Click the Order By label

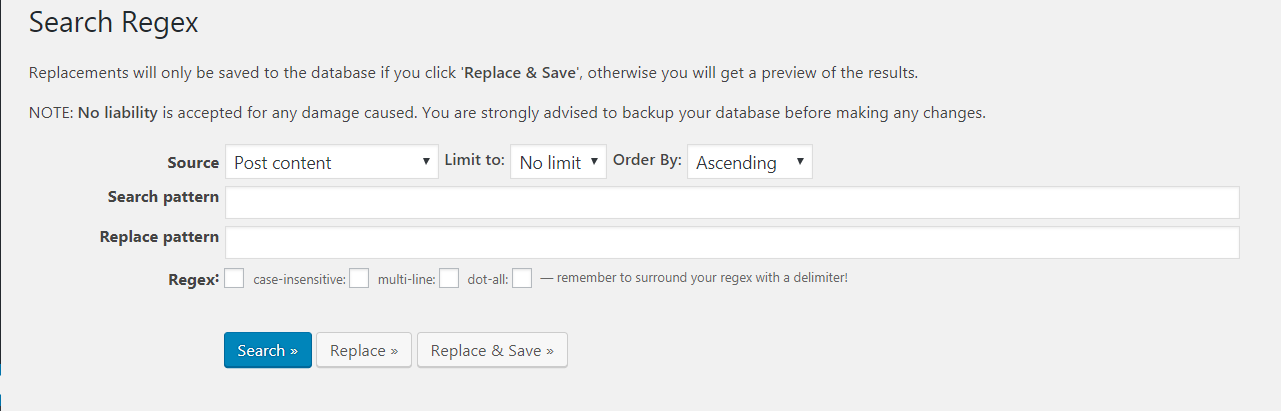647,160
